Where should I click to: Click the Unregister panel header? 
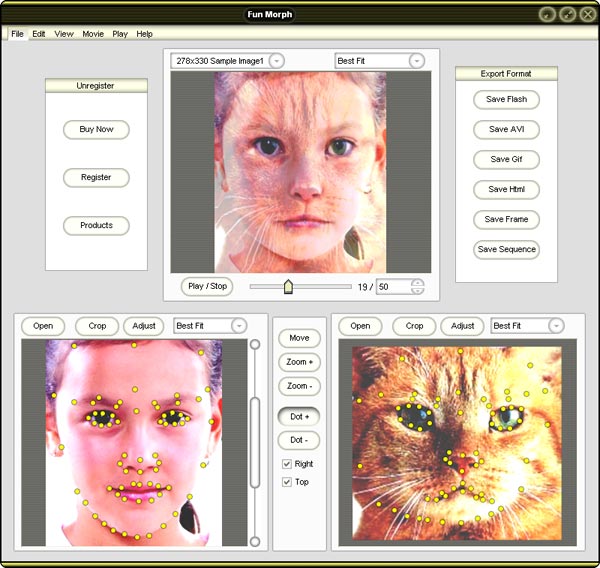point(96,86)
